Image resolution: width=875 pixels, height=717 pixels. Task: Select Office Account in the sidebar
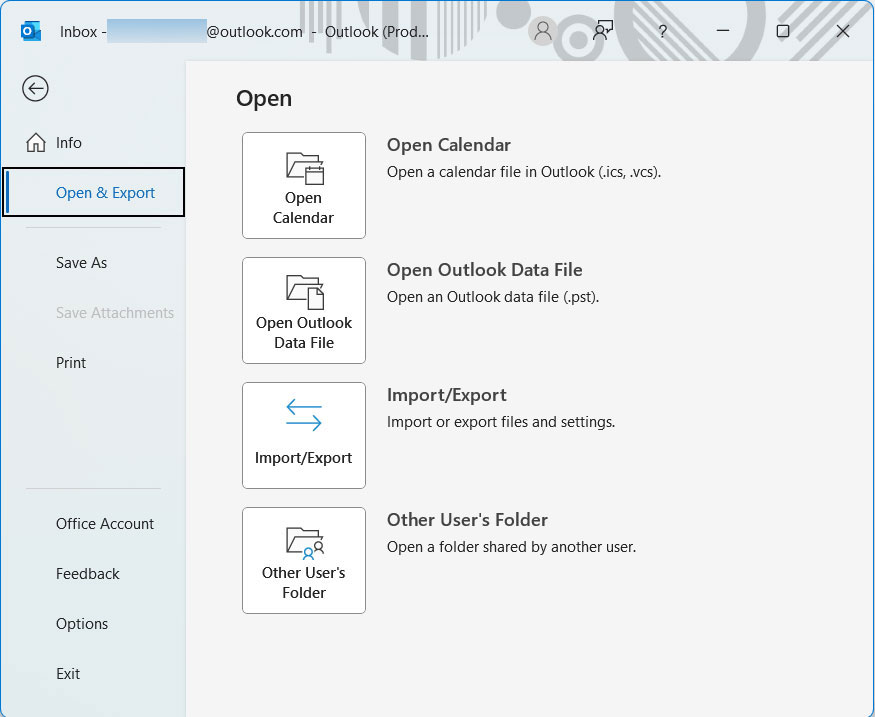(105, 523)
